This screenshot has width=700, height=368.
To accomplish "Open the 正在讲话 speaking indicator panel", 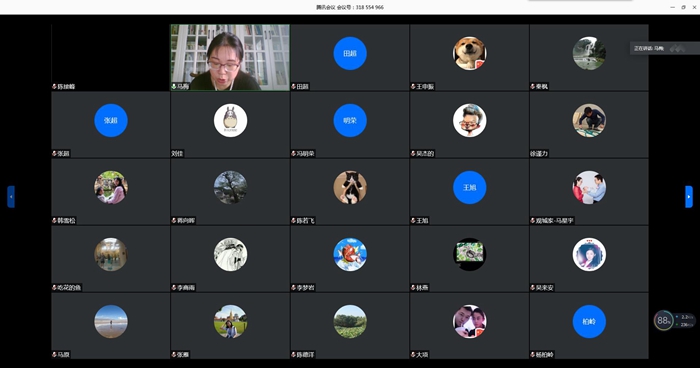I will tap(660, 48).
